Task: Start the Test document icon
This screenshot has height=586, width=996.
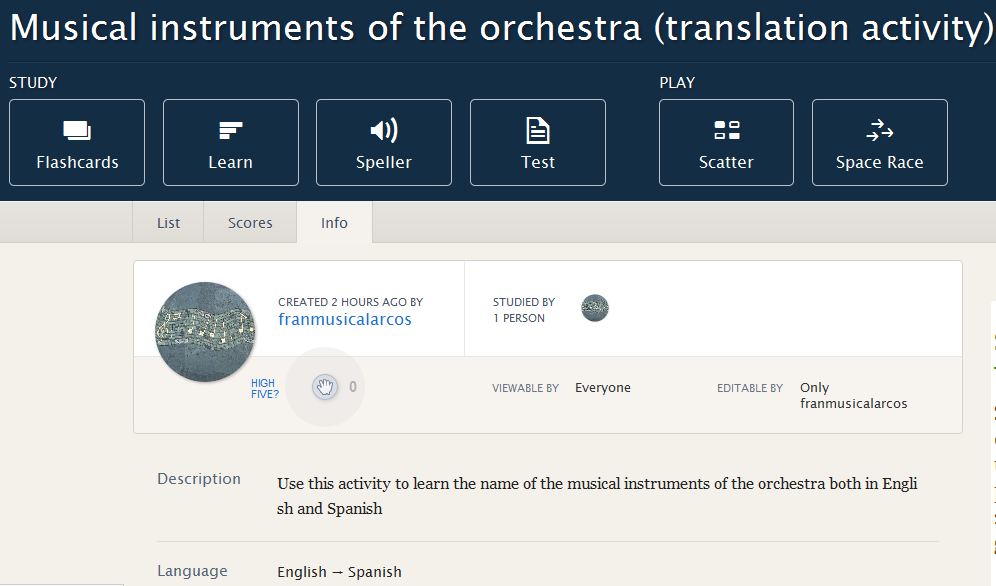Action: pyautogui.click(x=538, y=131)
